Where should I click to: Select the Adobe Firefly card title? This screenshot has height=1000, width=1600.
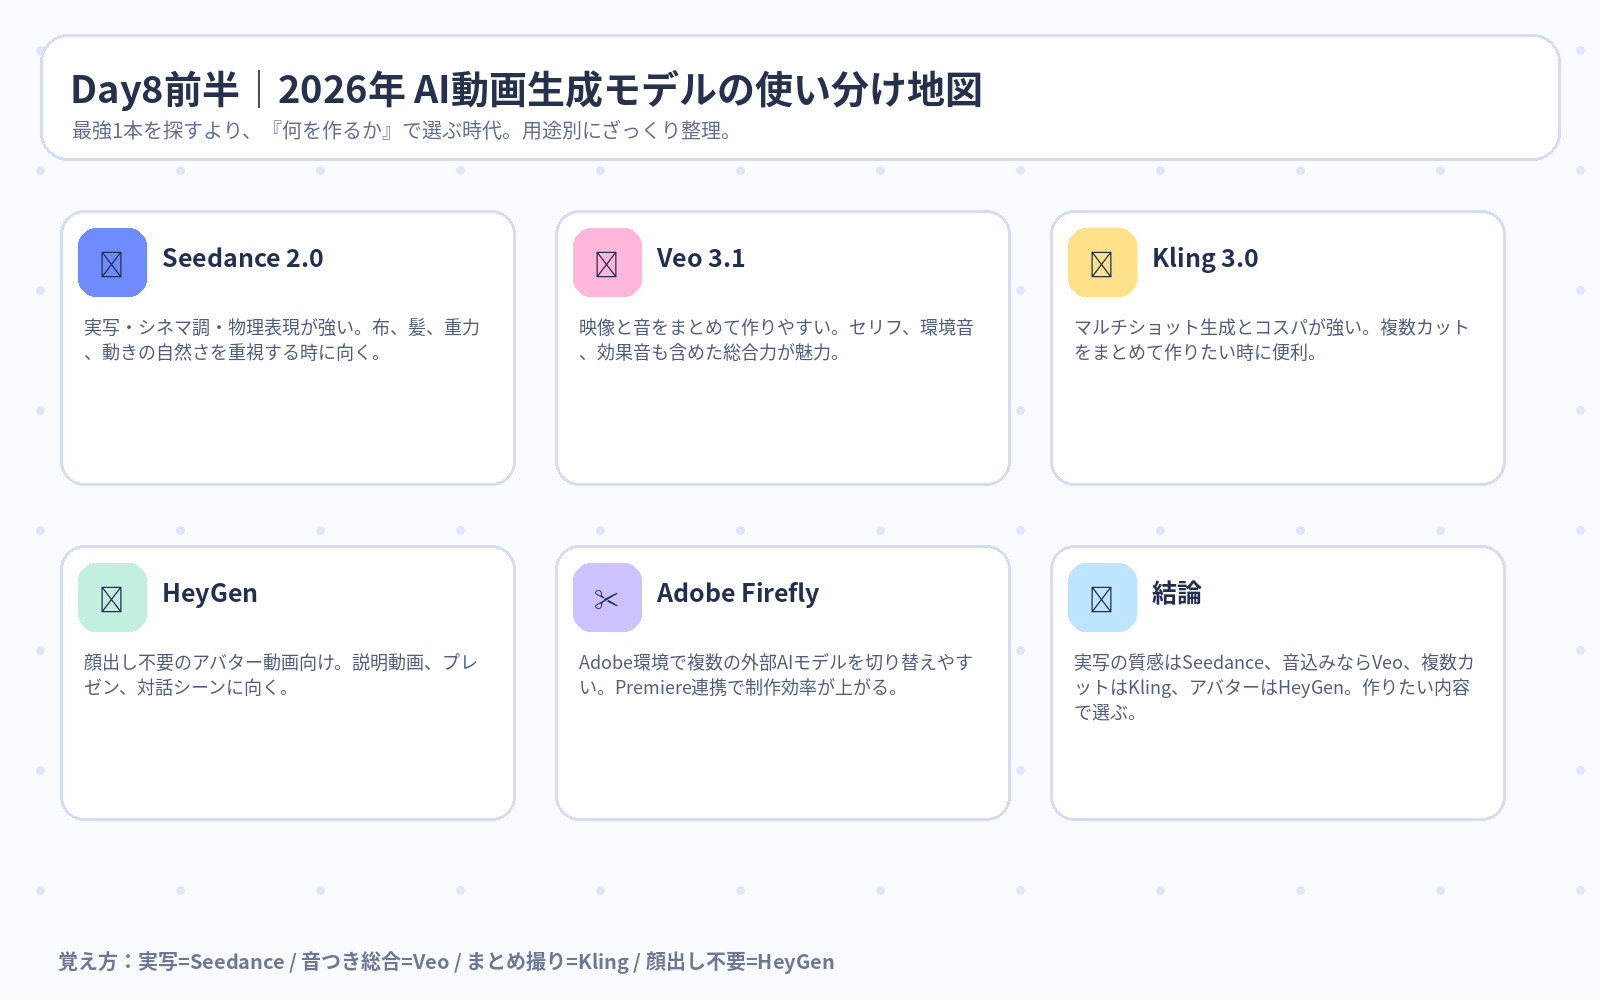point(738,593)
